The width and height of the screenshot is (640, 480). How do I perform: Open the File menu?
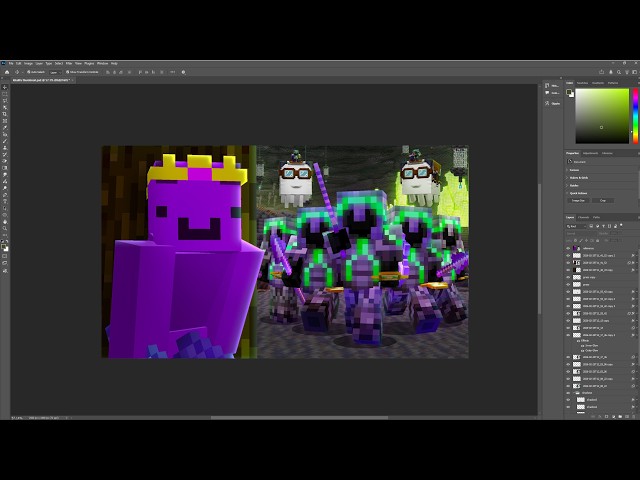coord(11,63)
